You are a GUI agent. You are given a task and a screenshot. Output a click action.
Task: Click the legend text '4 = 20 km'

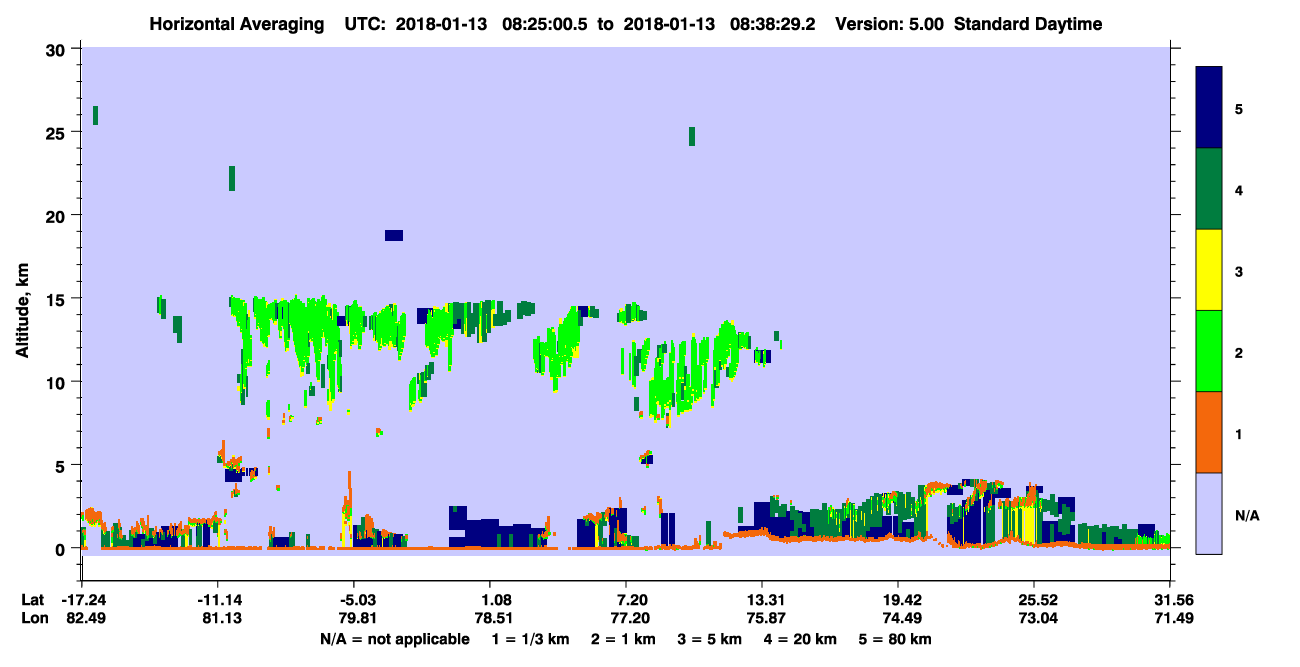point(800,639)
